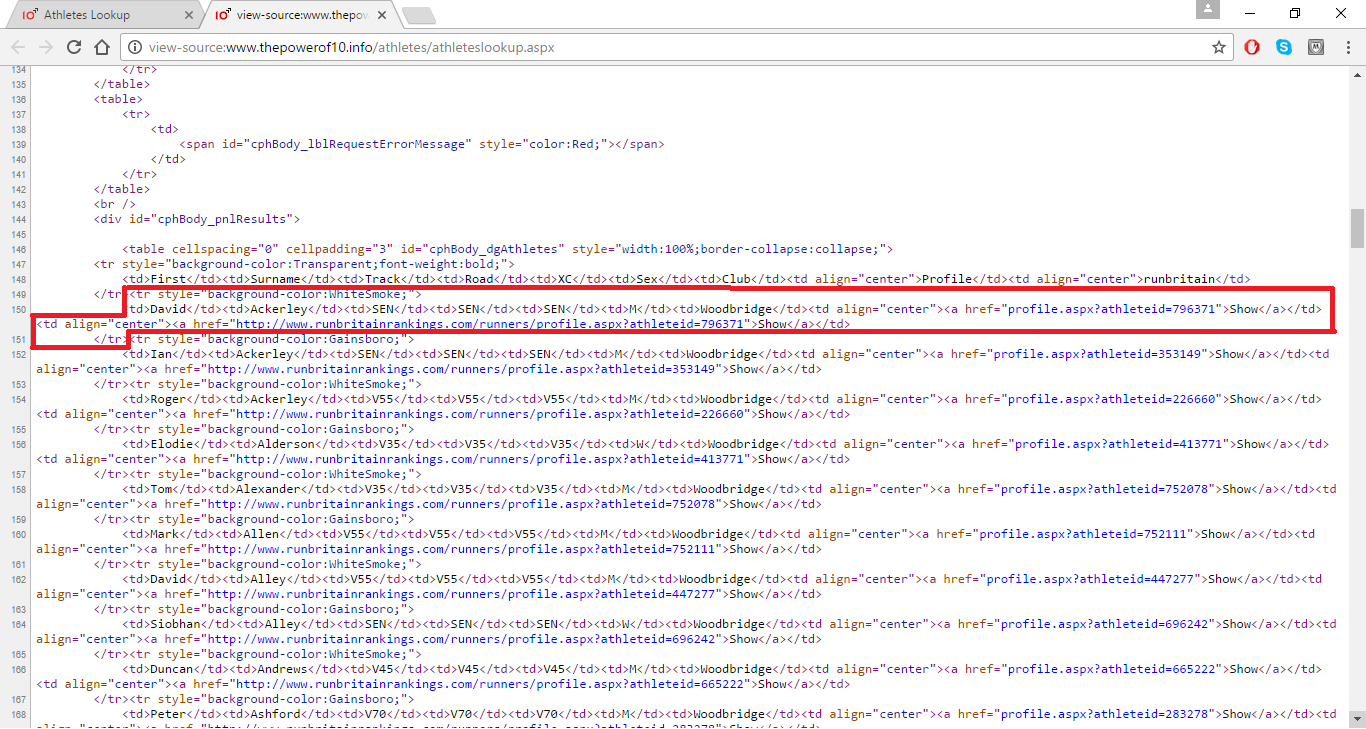Open the Skype extension icon

coord(1284,47)
